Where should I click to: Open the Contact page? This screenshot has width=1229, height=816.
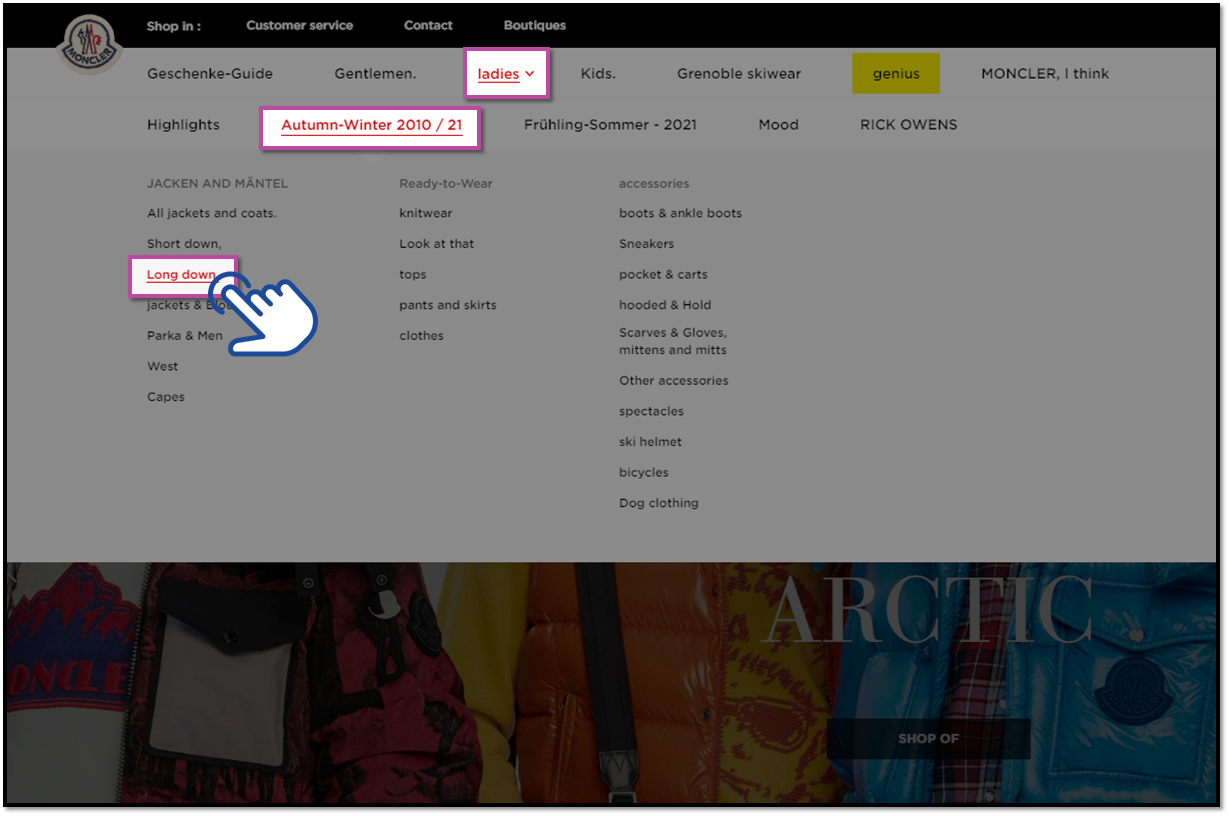[428, 26]
